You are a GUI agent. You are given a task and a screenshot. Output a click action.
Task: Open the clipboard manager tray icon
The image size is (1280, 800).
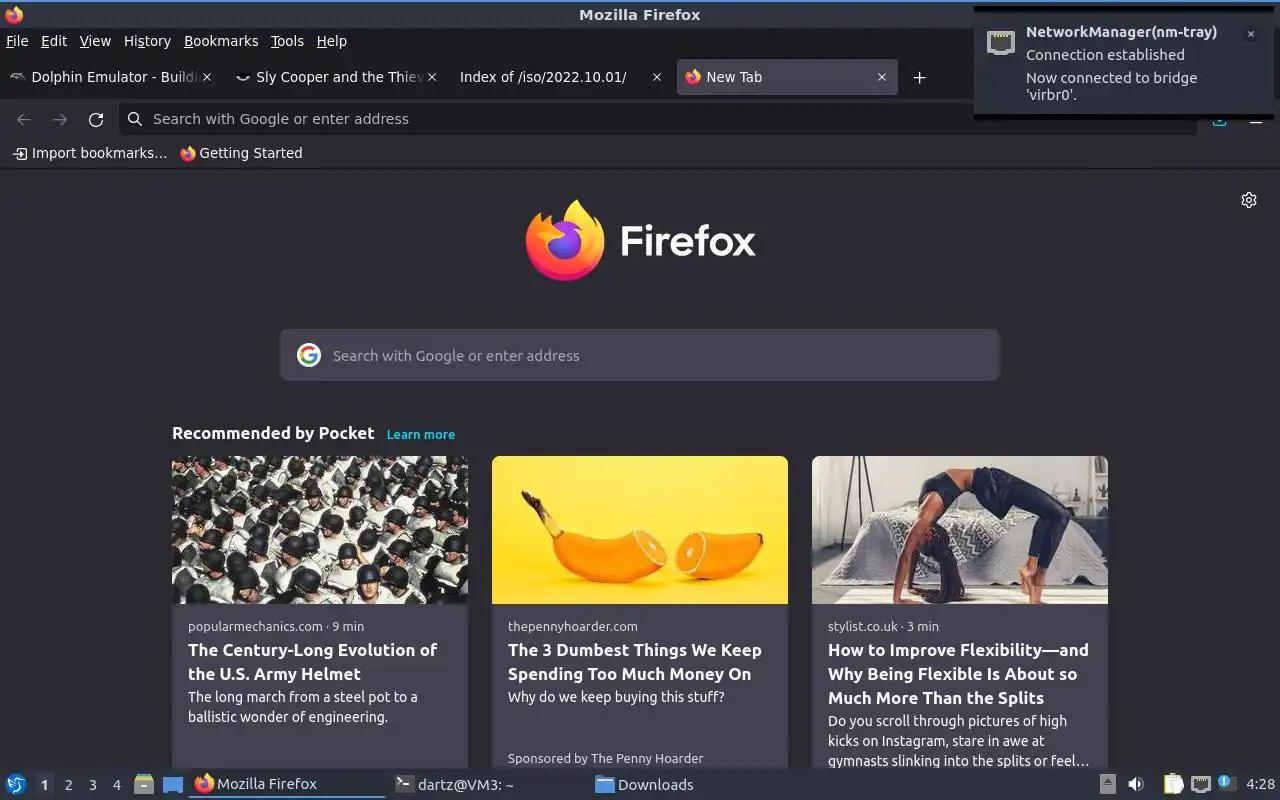click(x=1173, y=784)
